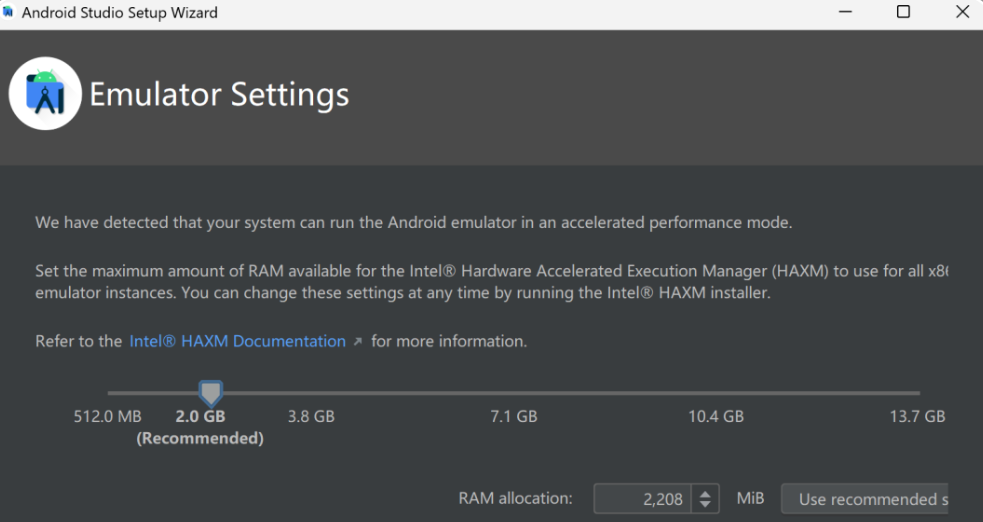This screenshot has width=983, height=522.
Task: Set slider to the 10.4 GB mark
Action: coord(716,393)
